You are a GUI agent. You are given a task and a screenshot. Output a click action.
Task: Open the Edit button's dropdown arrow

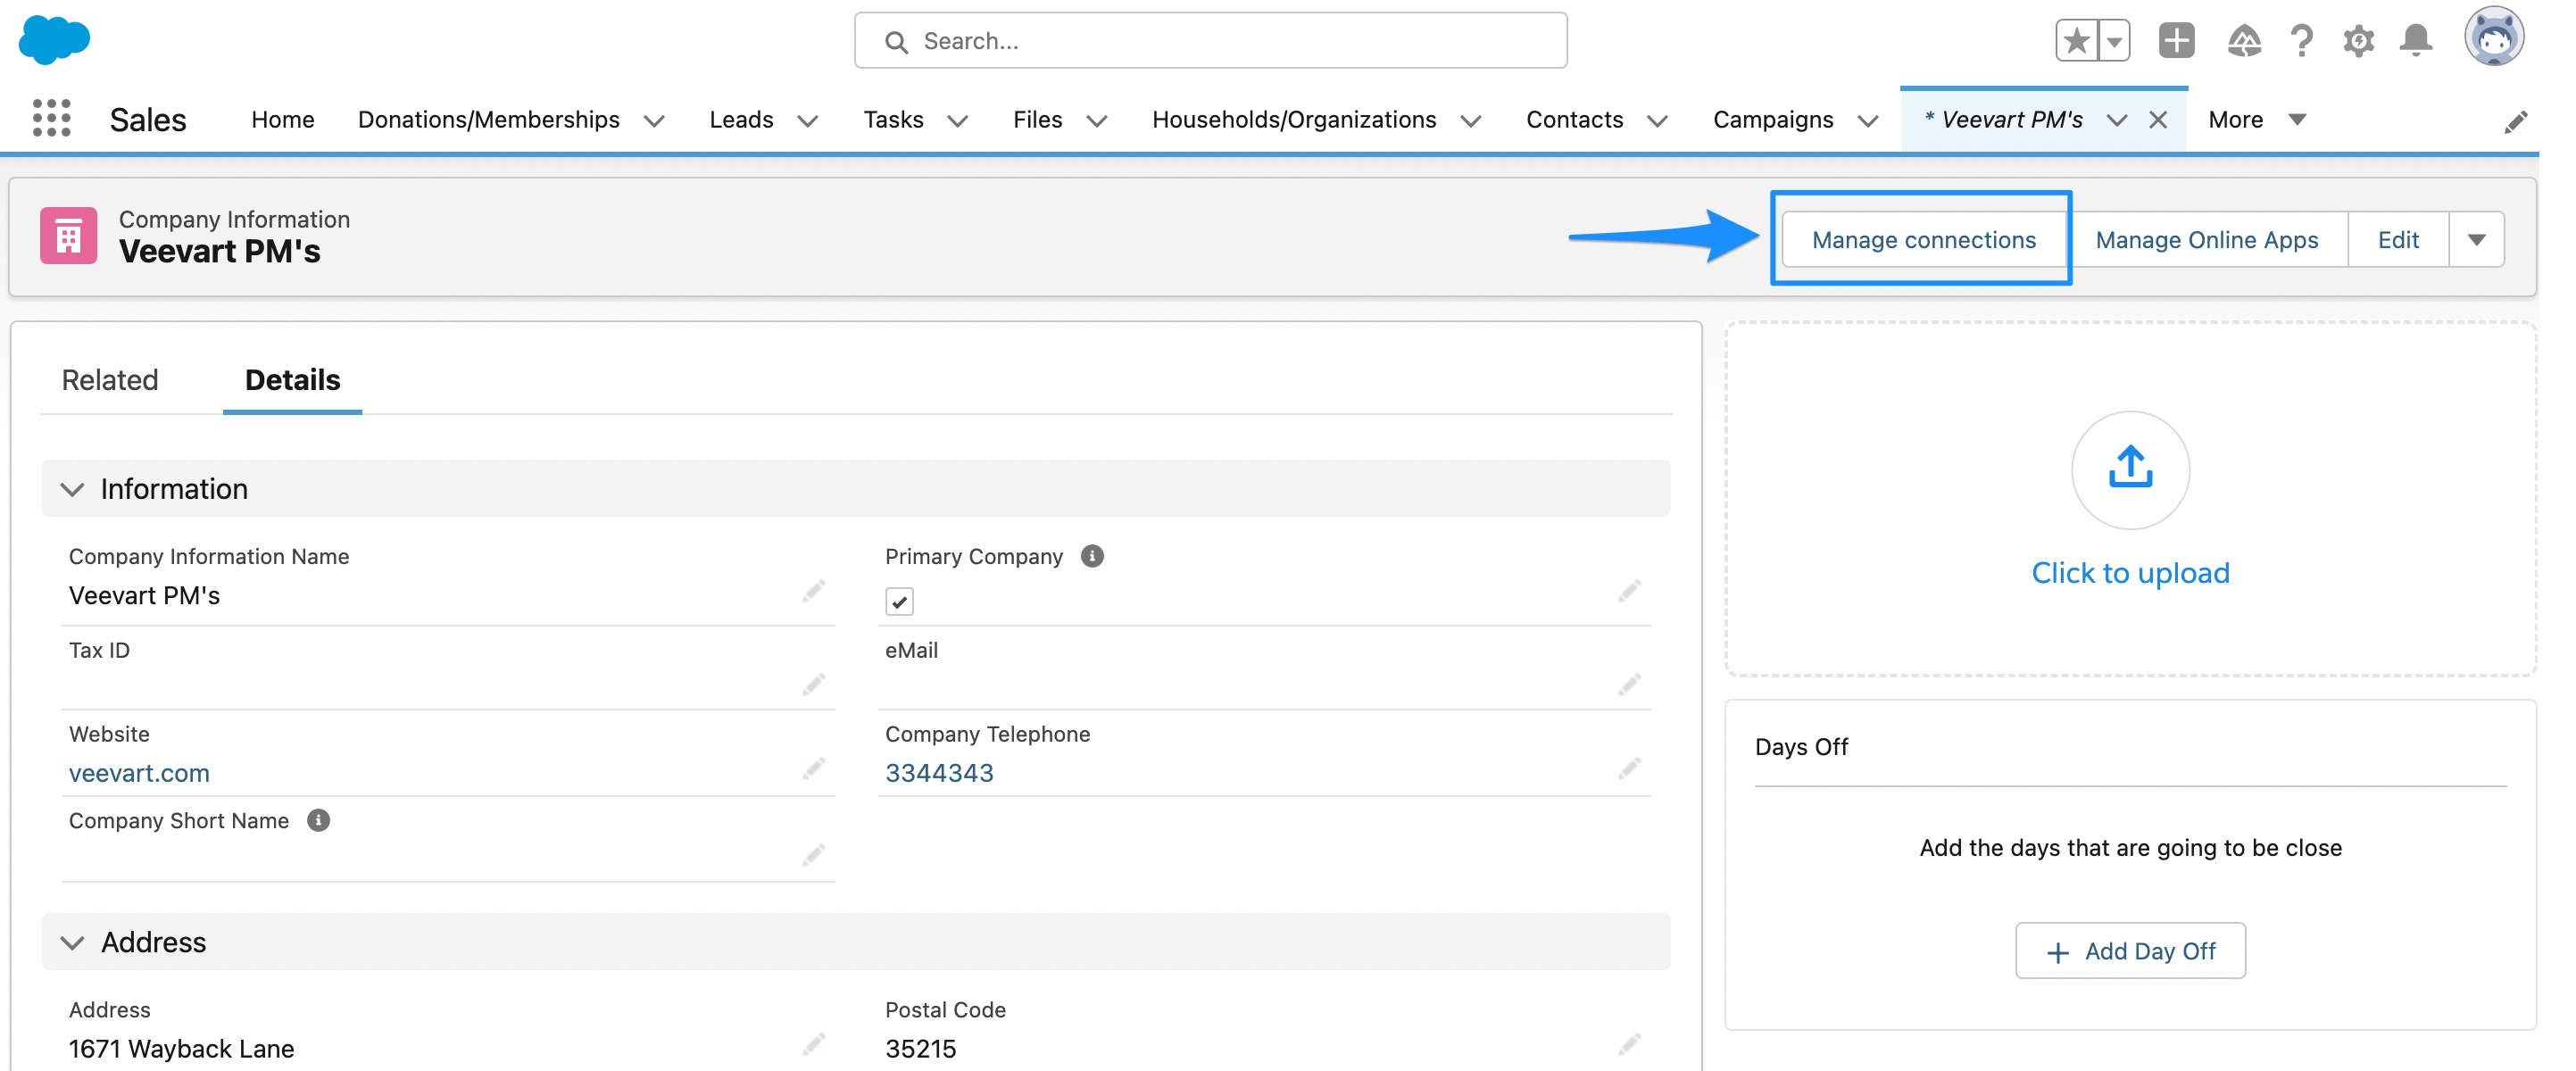[x=2477, y=239]
